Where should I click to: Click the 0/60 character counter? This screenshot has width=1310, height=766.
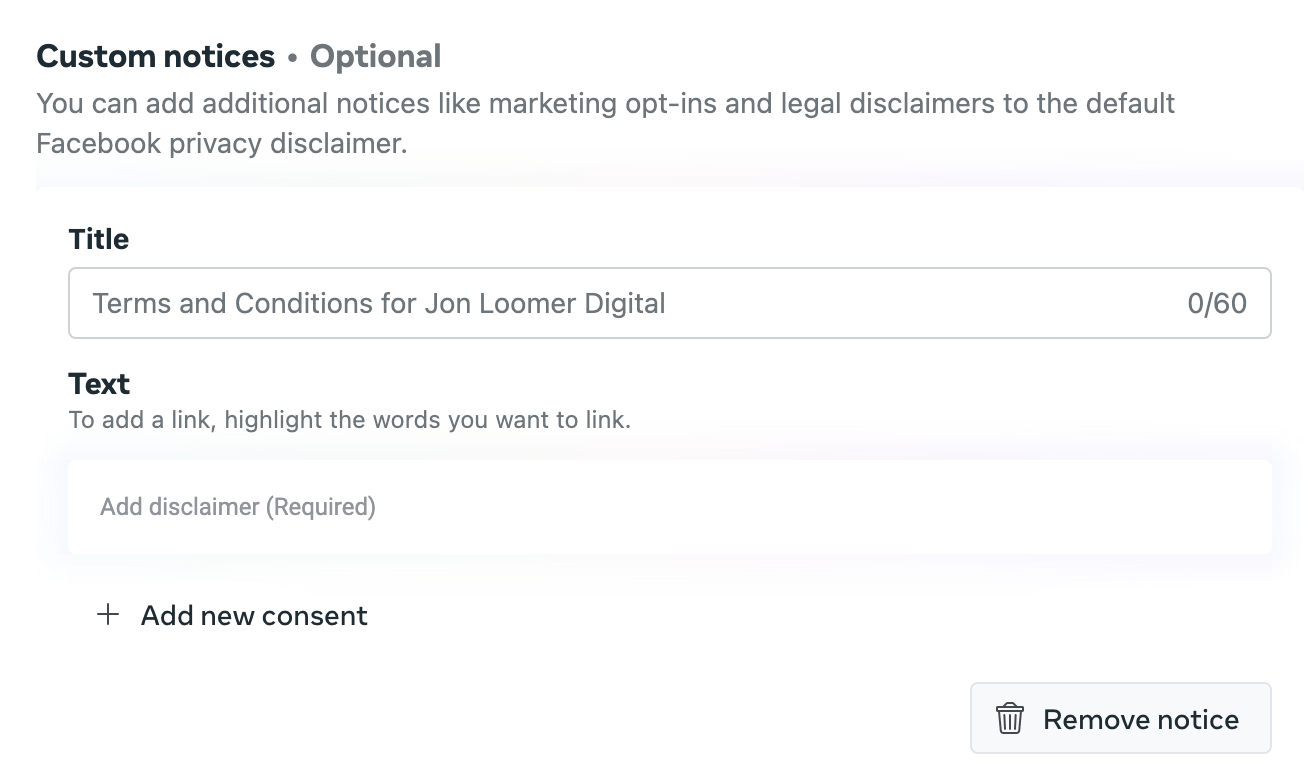tap(1217, 303)
